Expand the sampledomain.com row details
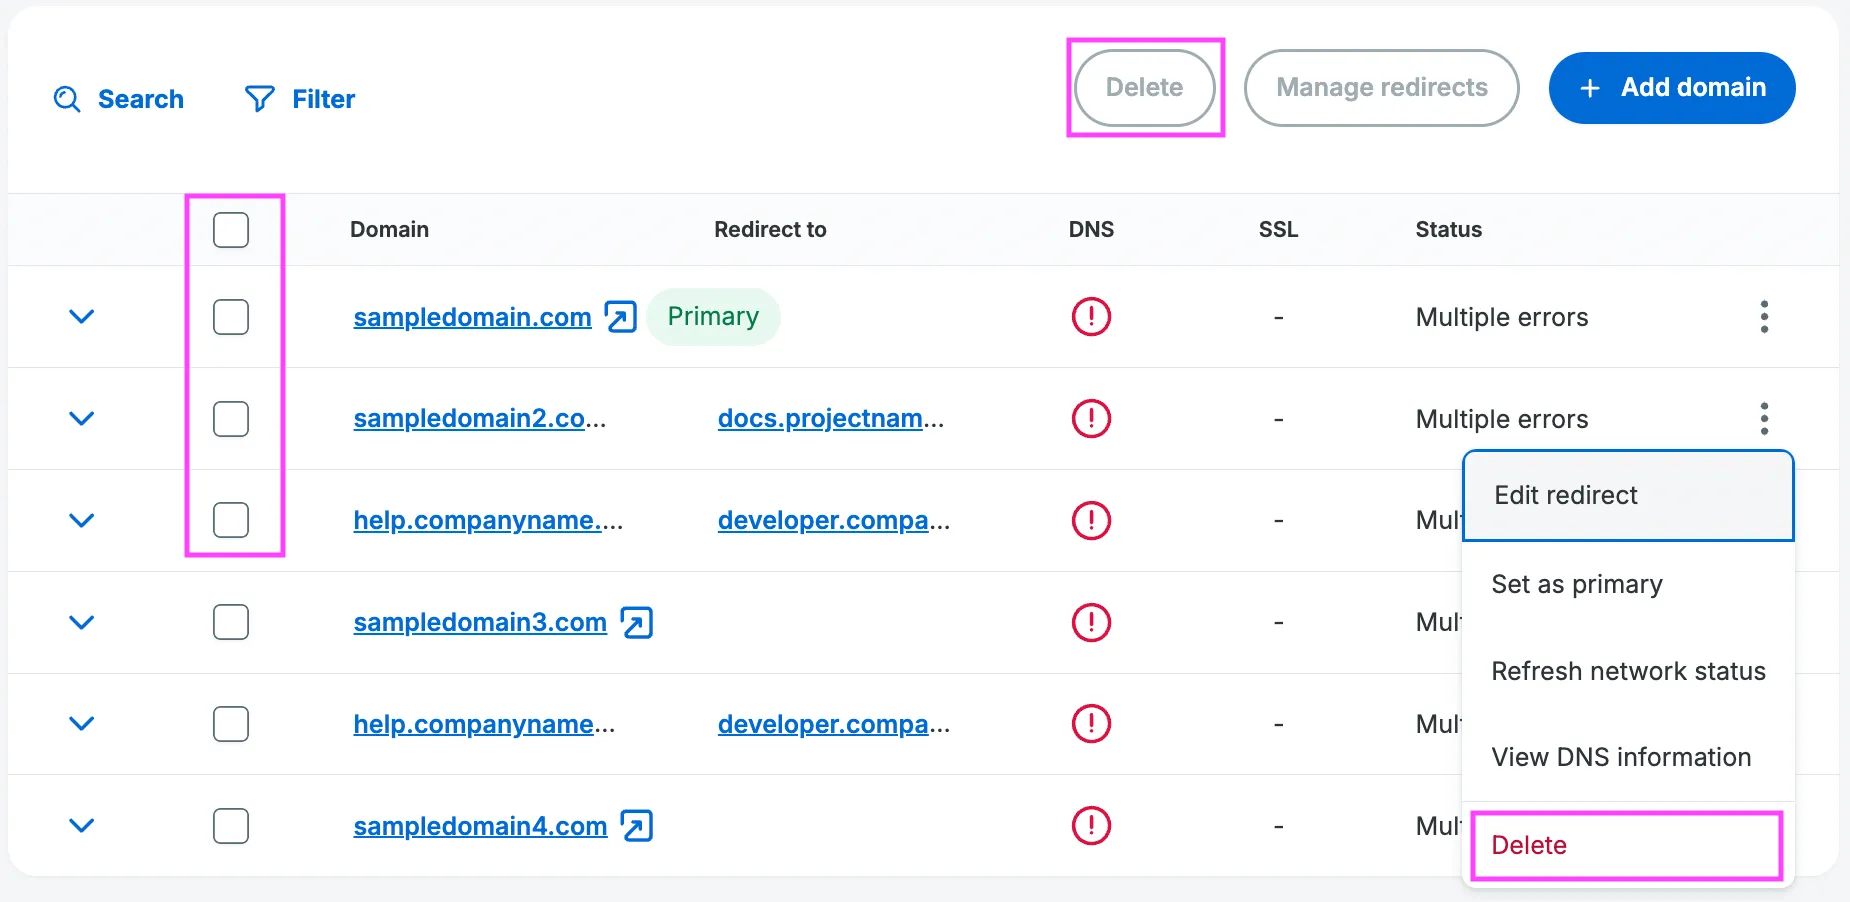Viewport: 1850px width, 902px height. click(83, 317)
